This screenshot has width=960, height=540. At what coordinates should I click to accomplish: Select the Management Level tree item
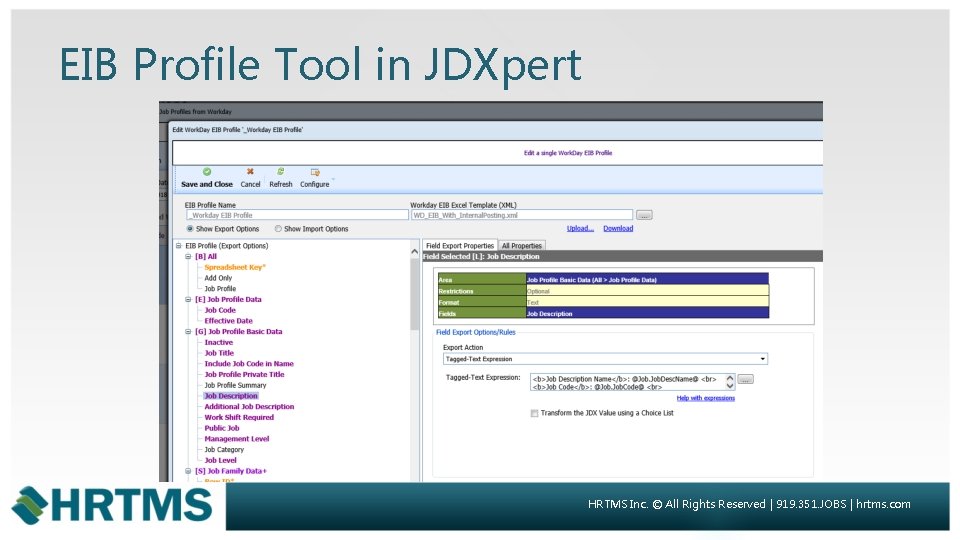pyautogui.click(x=236, y=439)
